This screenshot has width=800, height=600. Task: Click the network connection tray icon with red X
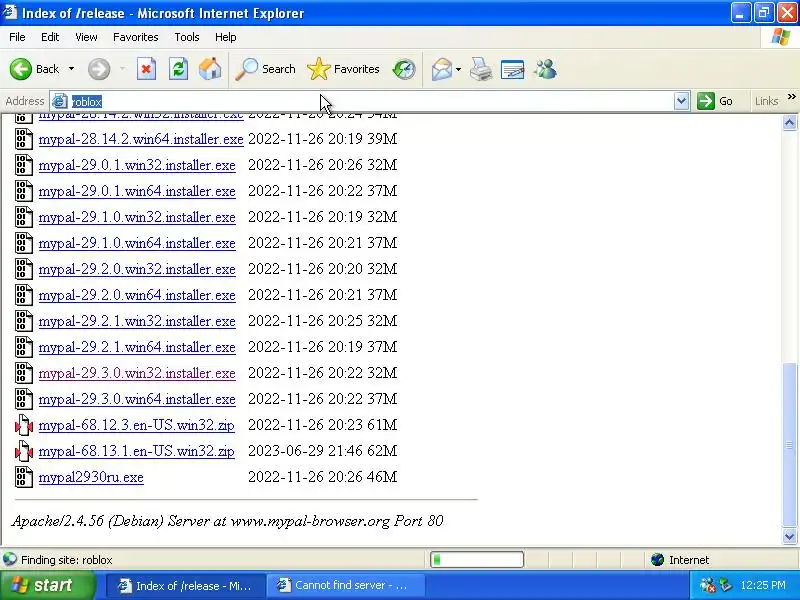click(x=708, y=585)
